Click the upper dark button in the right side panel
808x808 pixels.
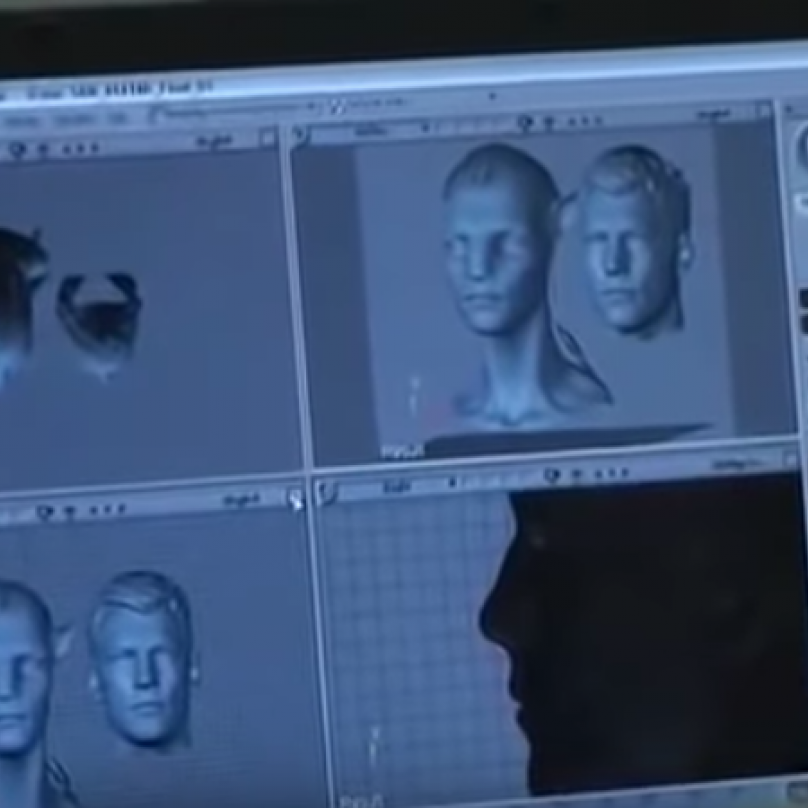point(803,299)
